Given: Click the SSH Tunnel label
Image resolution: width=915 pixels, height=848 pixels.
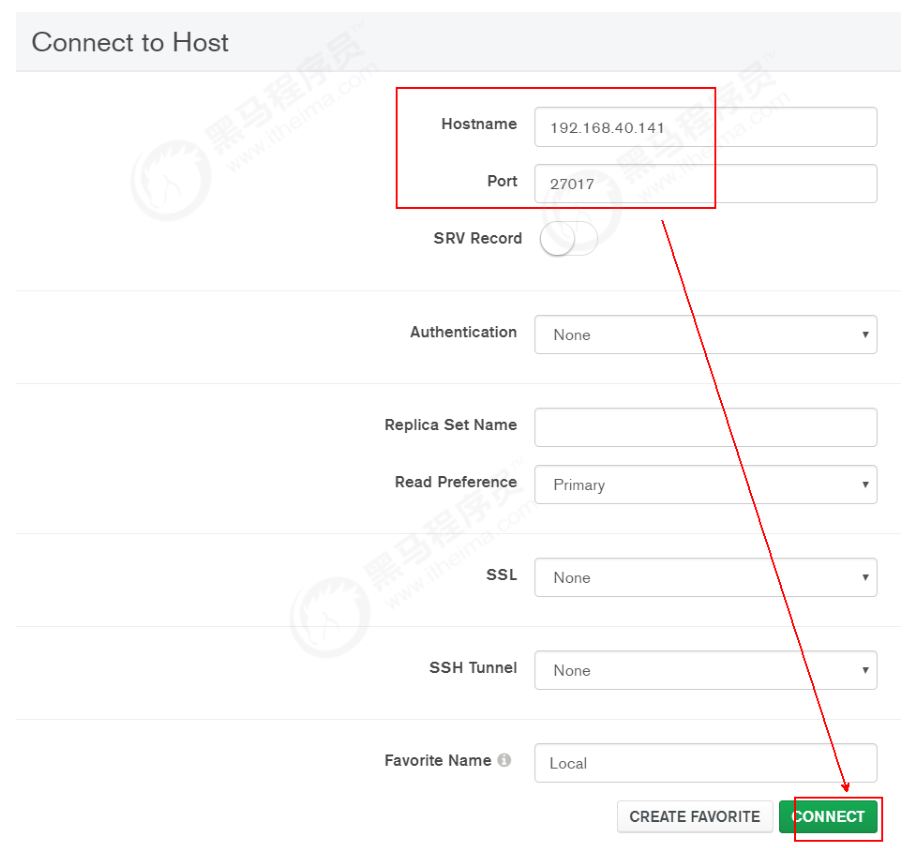Looking at the screenshot, I should (473, 668).
